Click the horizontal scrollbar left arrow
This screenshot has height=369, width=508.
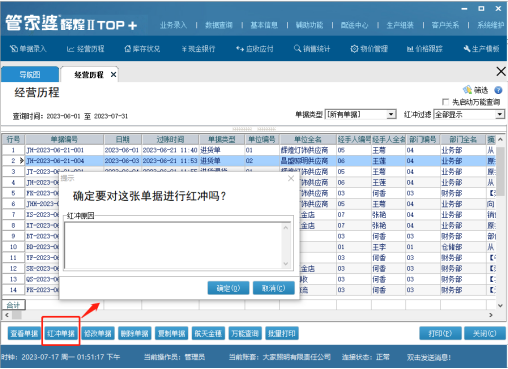[x=7, y=315]
